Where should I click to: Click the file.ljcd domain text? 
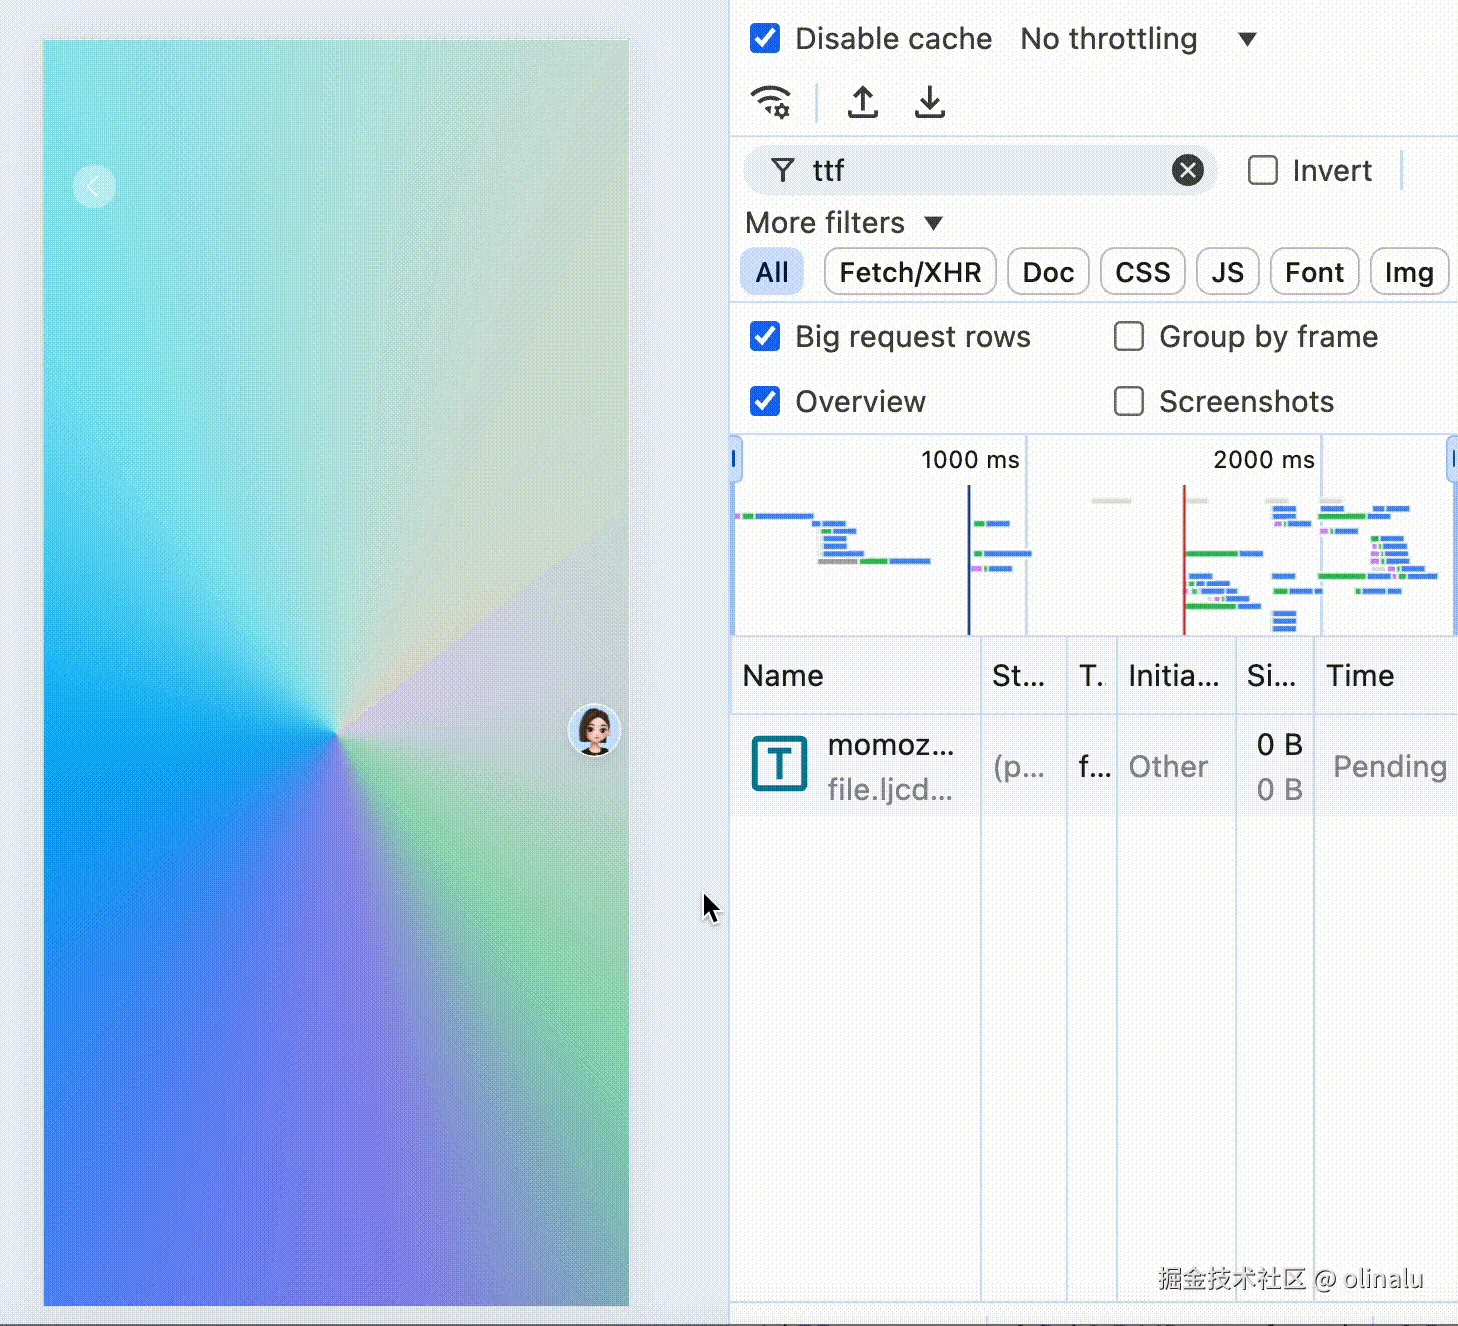coord(890,789)
